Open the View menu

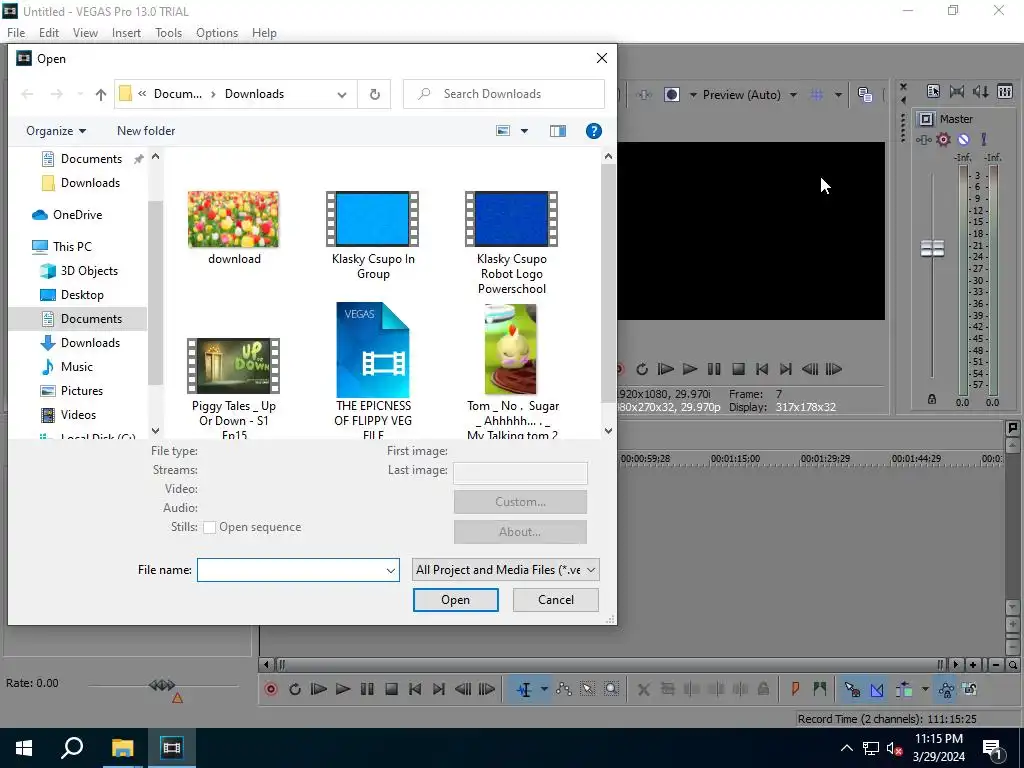point(85,33)
